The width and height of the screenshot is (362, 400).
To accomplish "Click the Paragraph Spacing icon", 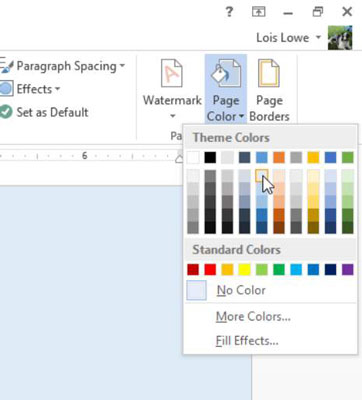I will (6, 66).
